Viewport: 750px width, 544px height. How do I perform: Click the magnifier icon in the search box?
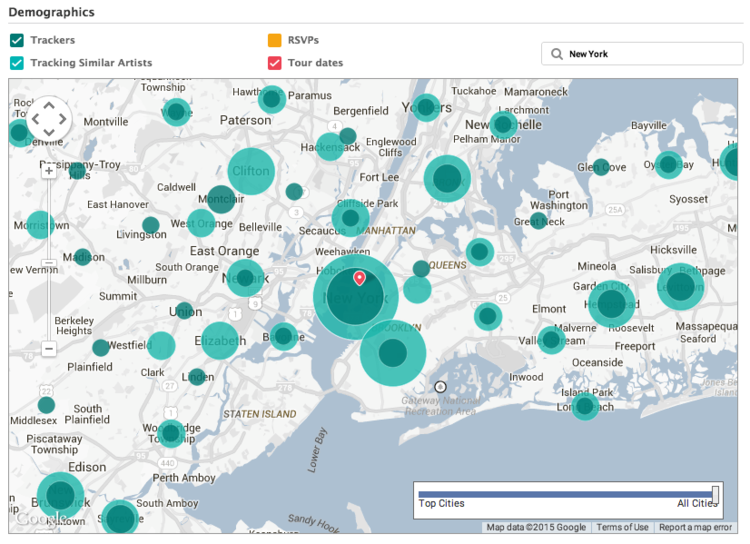tap(556, 54)
